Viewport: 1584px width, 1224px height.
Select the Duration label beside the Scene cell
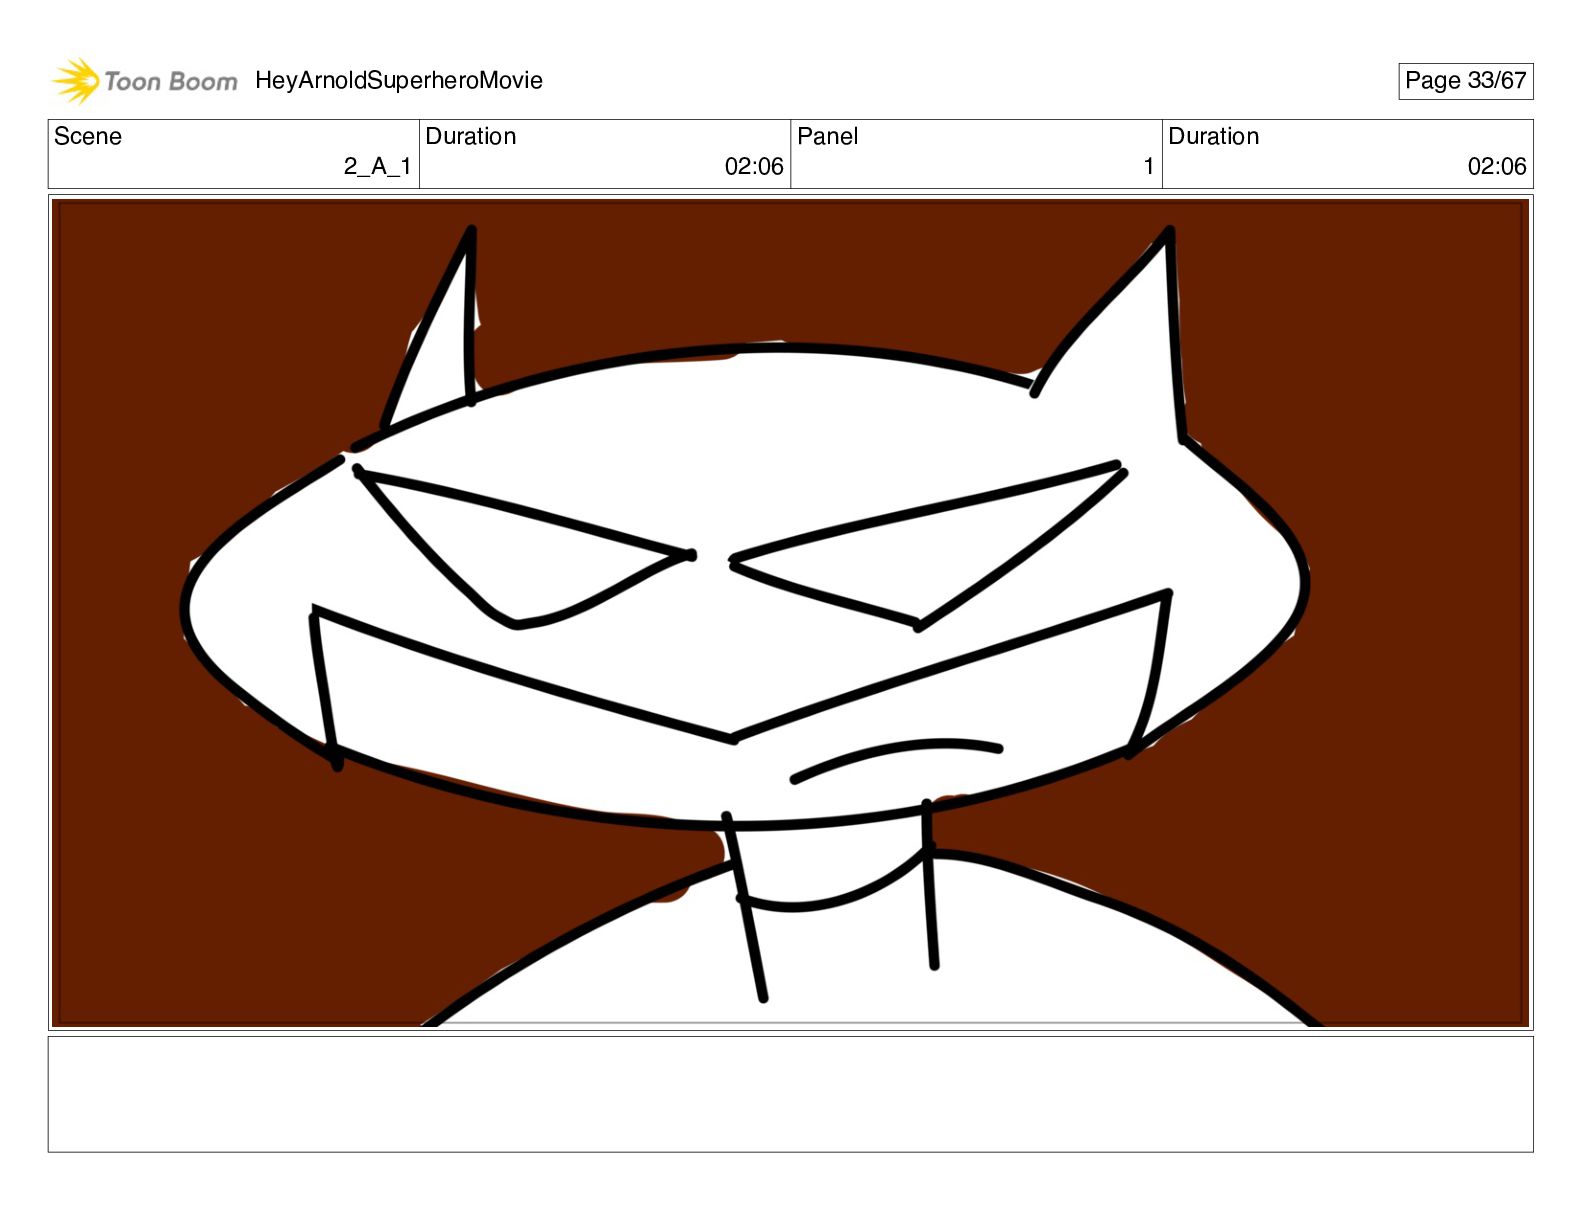(471, 136)
